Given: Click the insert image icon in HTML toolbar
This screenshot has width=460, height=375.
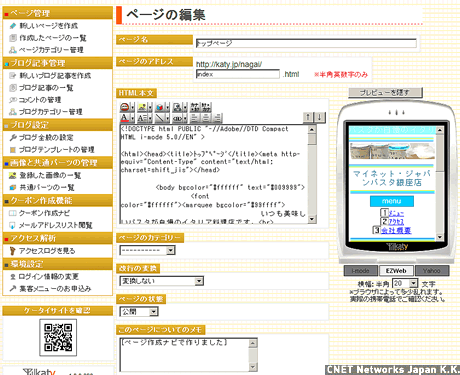Looking at the screenshot, I should pyautogui.click(x=142, y=107).
